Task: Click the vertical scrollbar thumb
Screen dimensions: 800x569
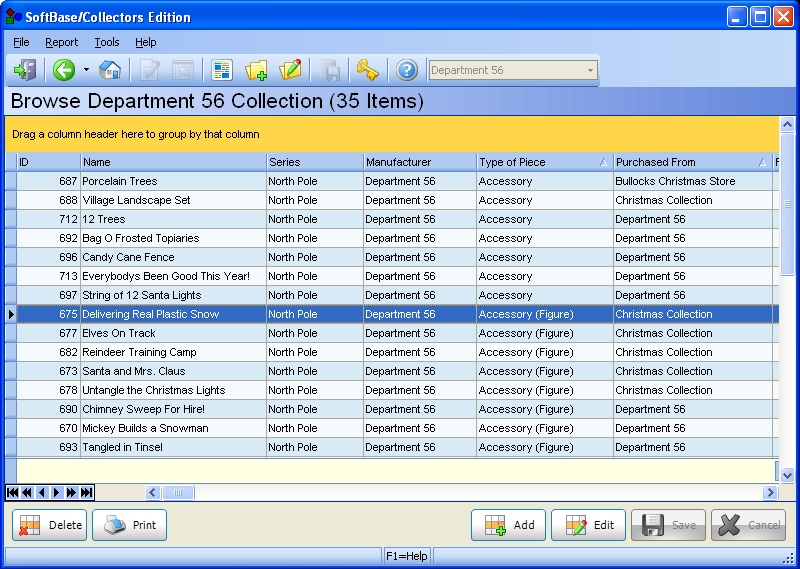Action: coord(787,204)
